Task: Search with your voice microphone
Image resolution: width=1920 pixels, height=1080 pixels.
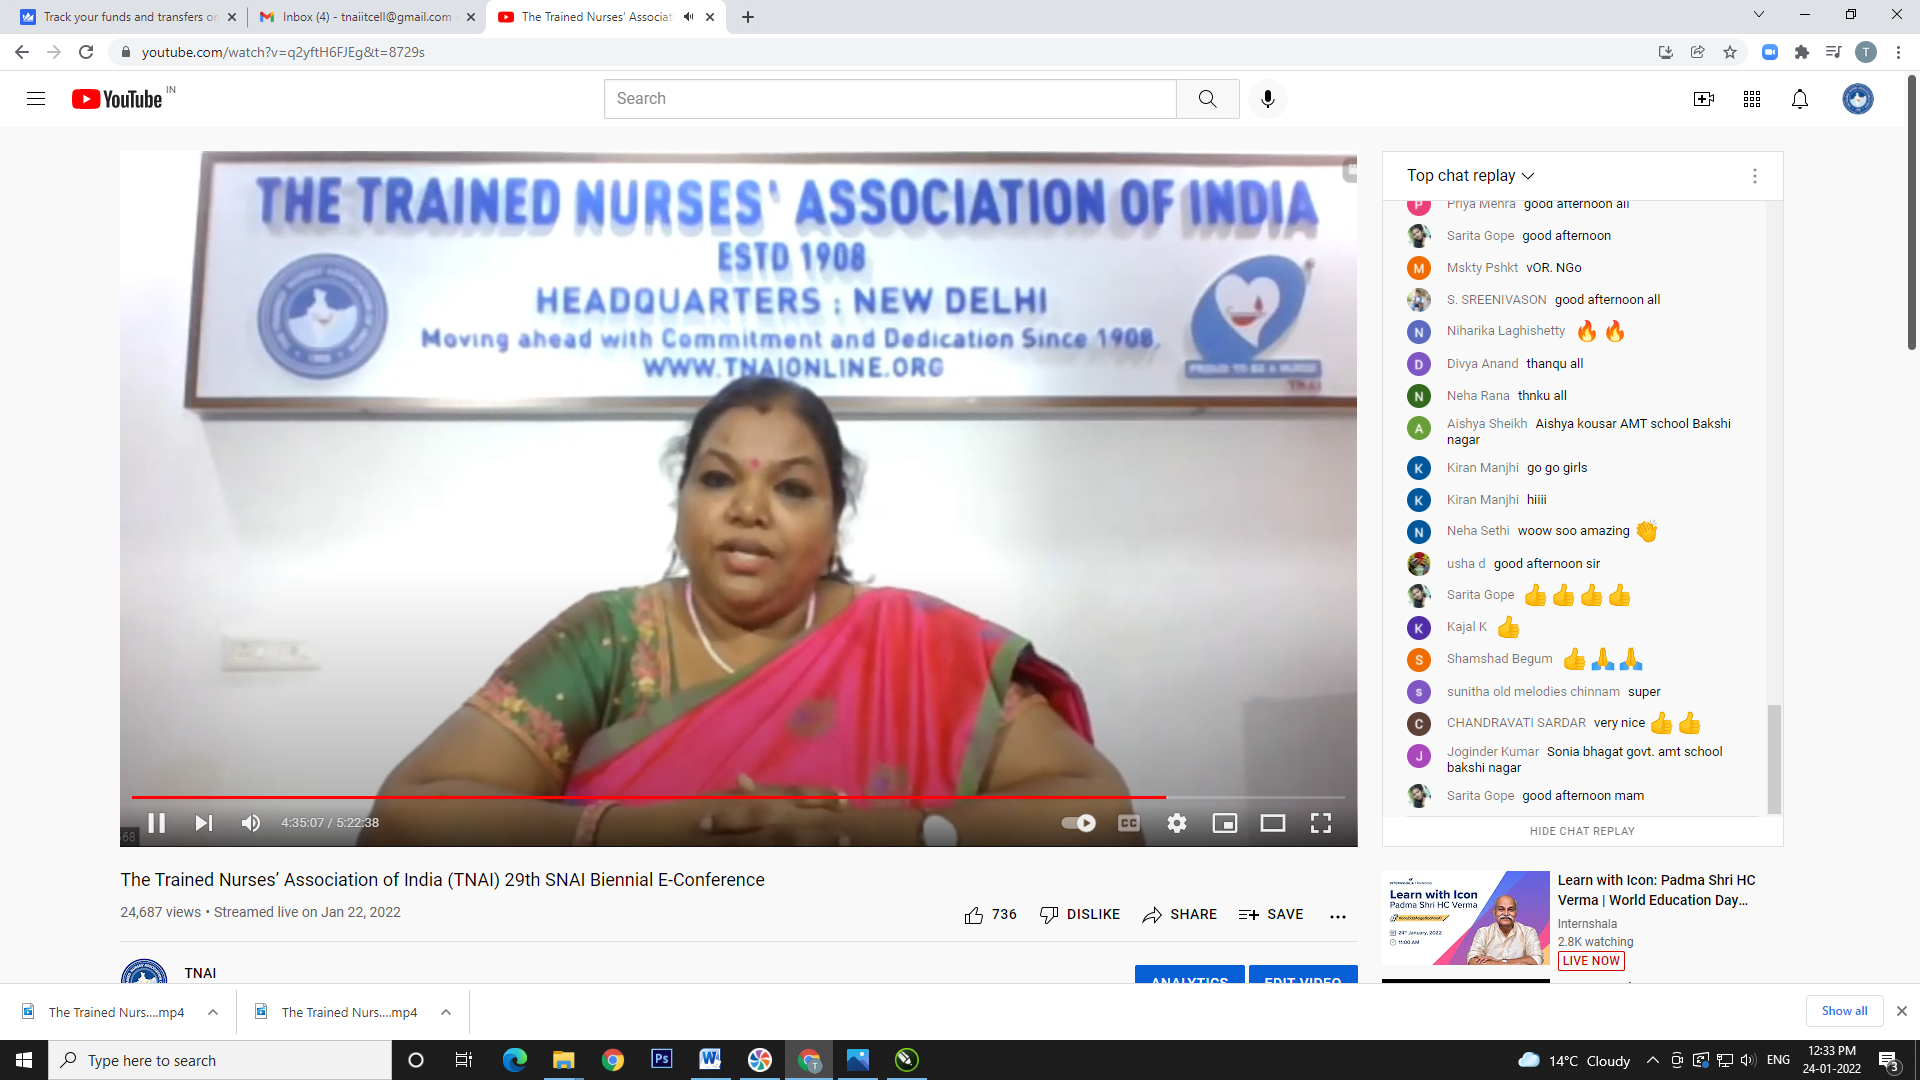Action: (1268, 99)
